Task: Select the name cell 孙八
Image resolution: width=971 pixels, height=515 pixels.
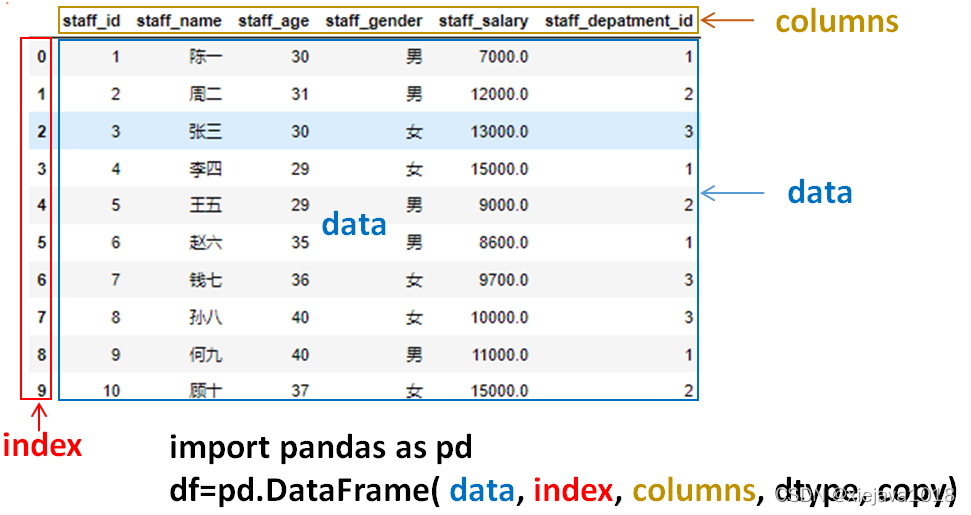Action: (206, 317)
